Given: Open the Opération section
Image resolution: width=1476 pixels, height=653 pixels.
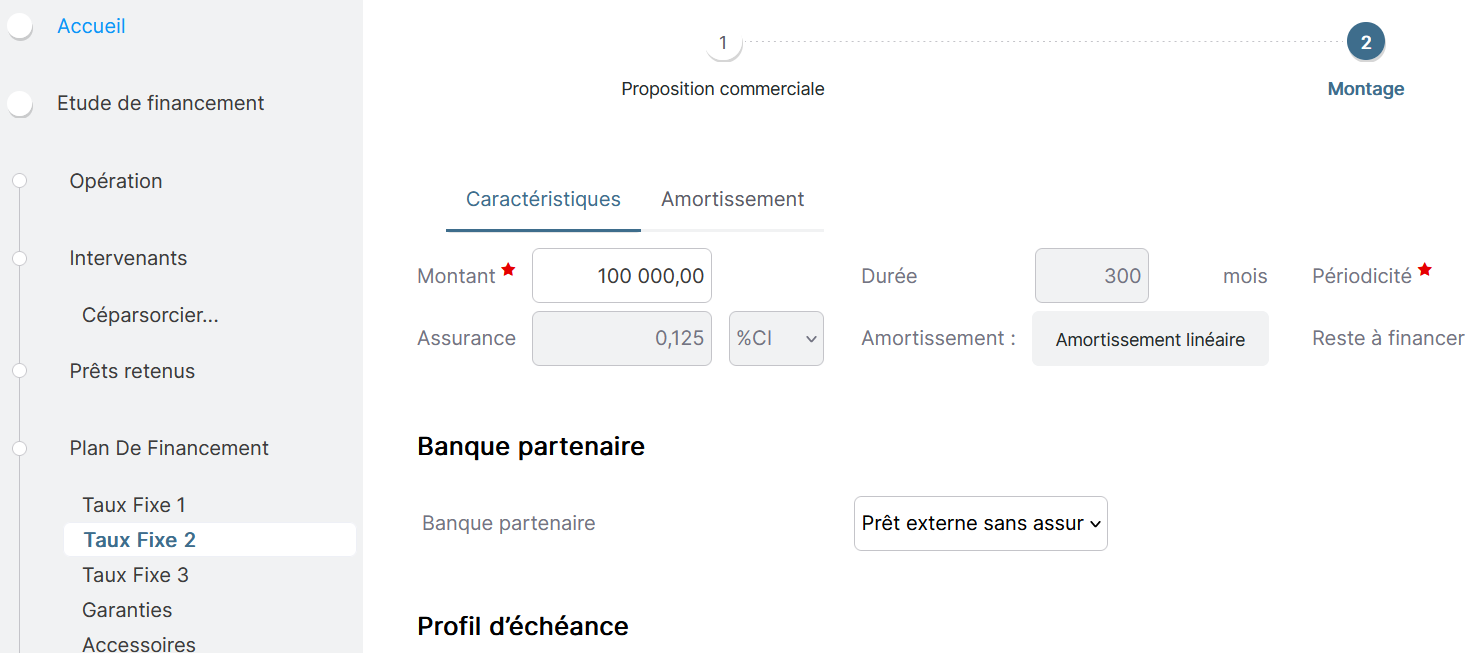Looking at the screenshot, I should coord(116,181).
